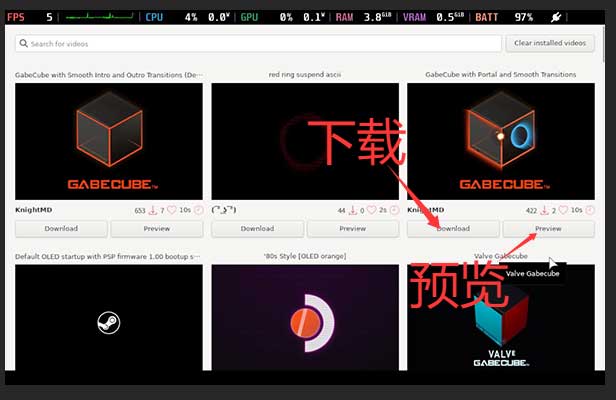Download GabeCube with Smooth Intro and Outro video
This screenshot has height=400, width=616.
(61, 229)
